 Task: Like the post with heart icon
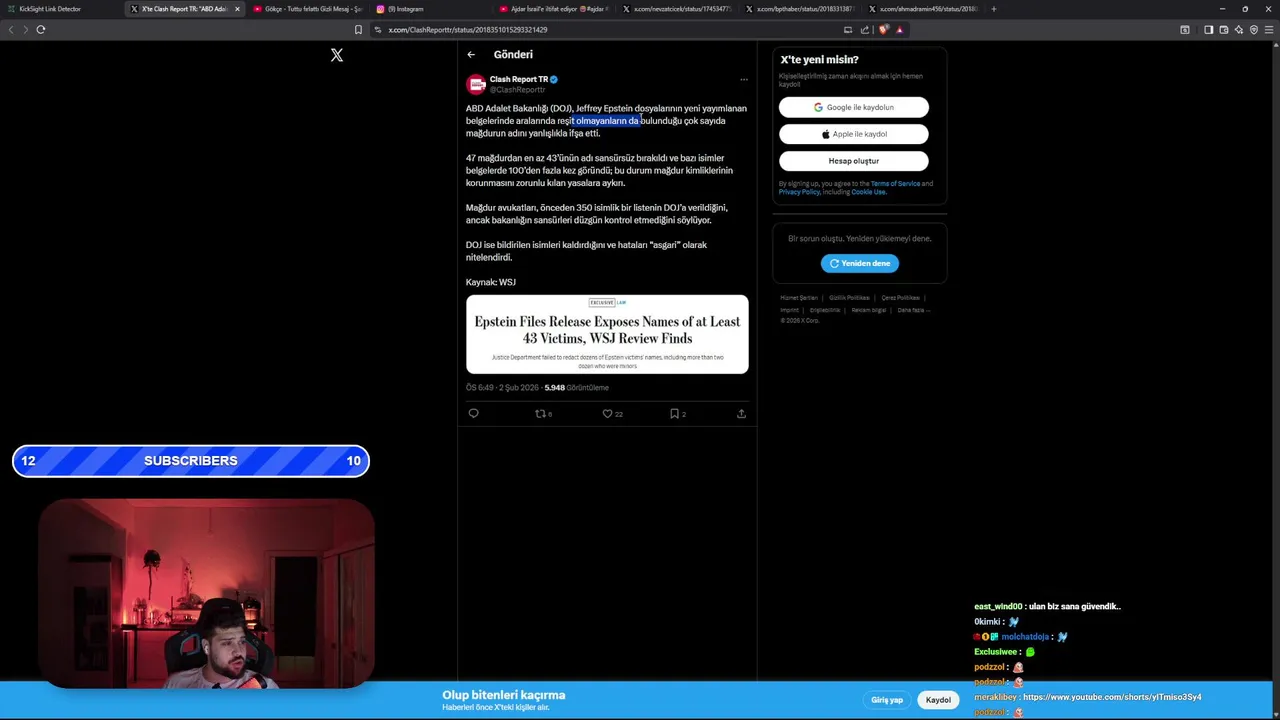[607, 413]
